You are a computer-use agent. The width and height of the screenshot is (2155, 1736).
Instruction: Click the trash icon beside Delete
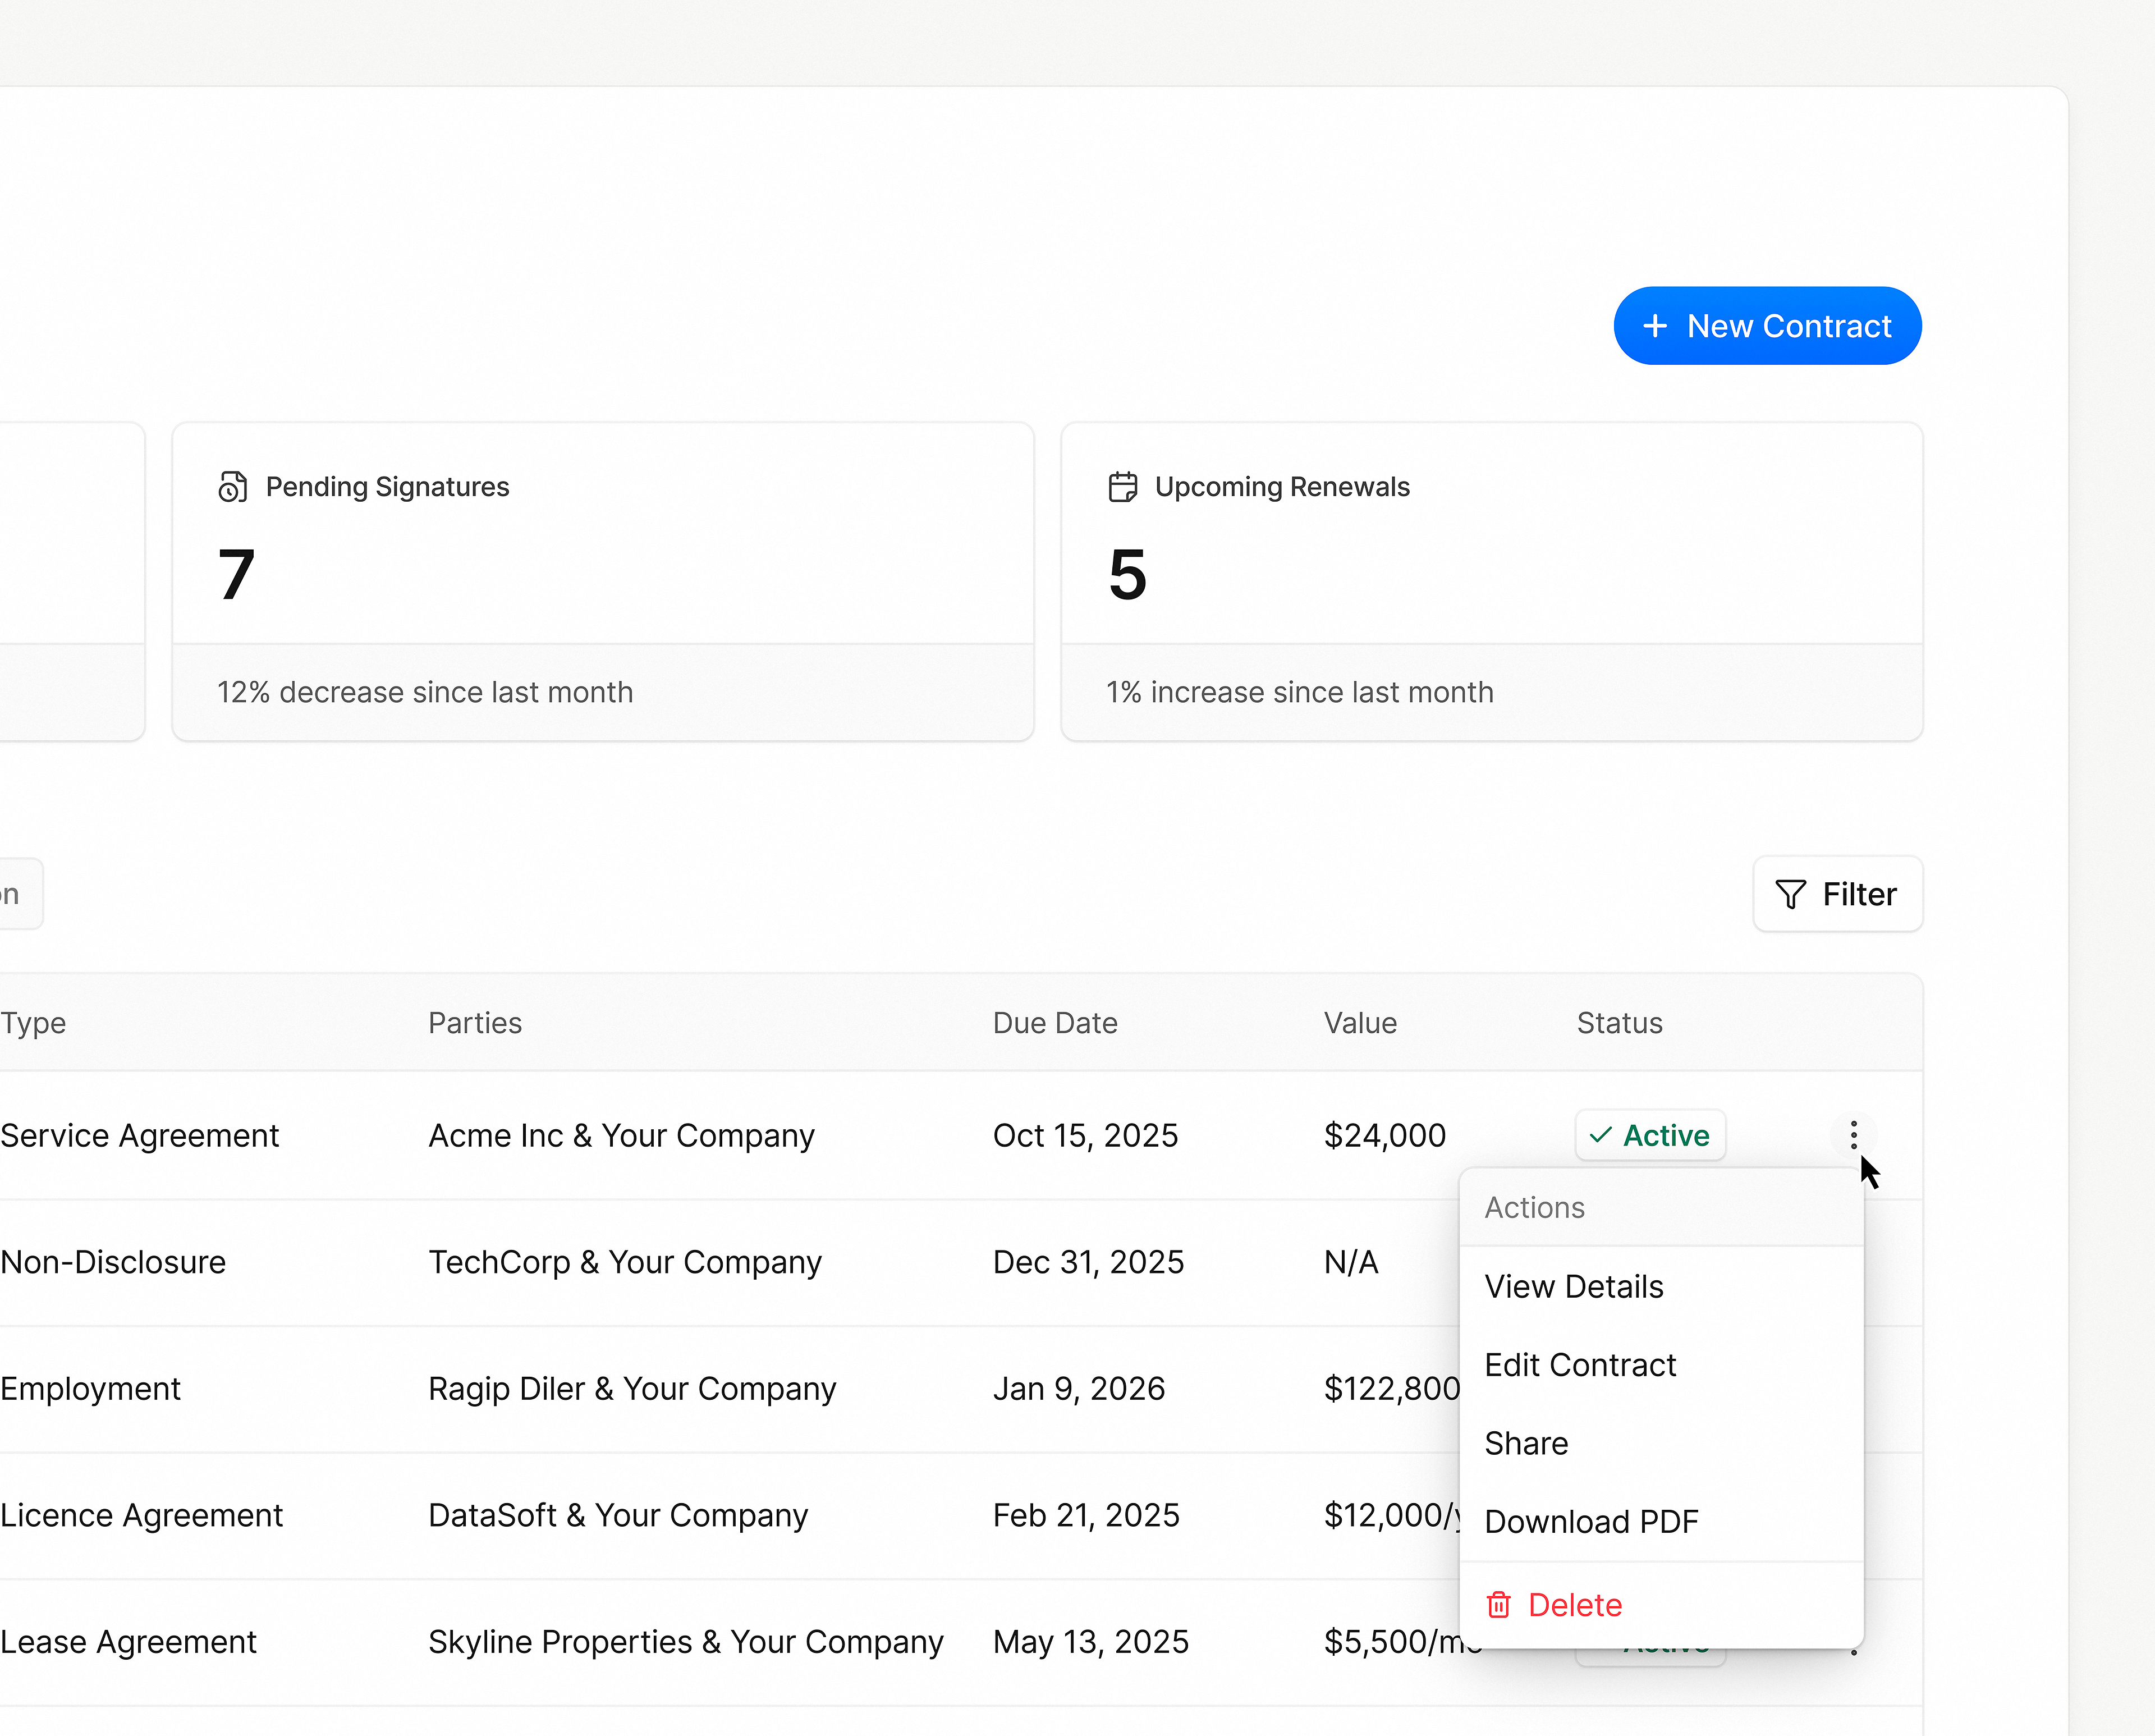[1498, 1604]
